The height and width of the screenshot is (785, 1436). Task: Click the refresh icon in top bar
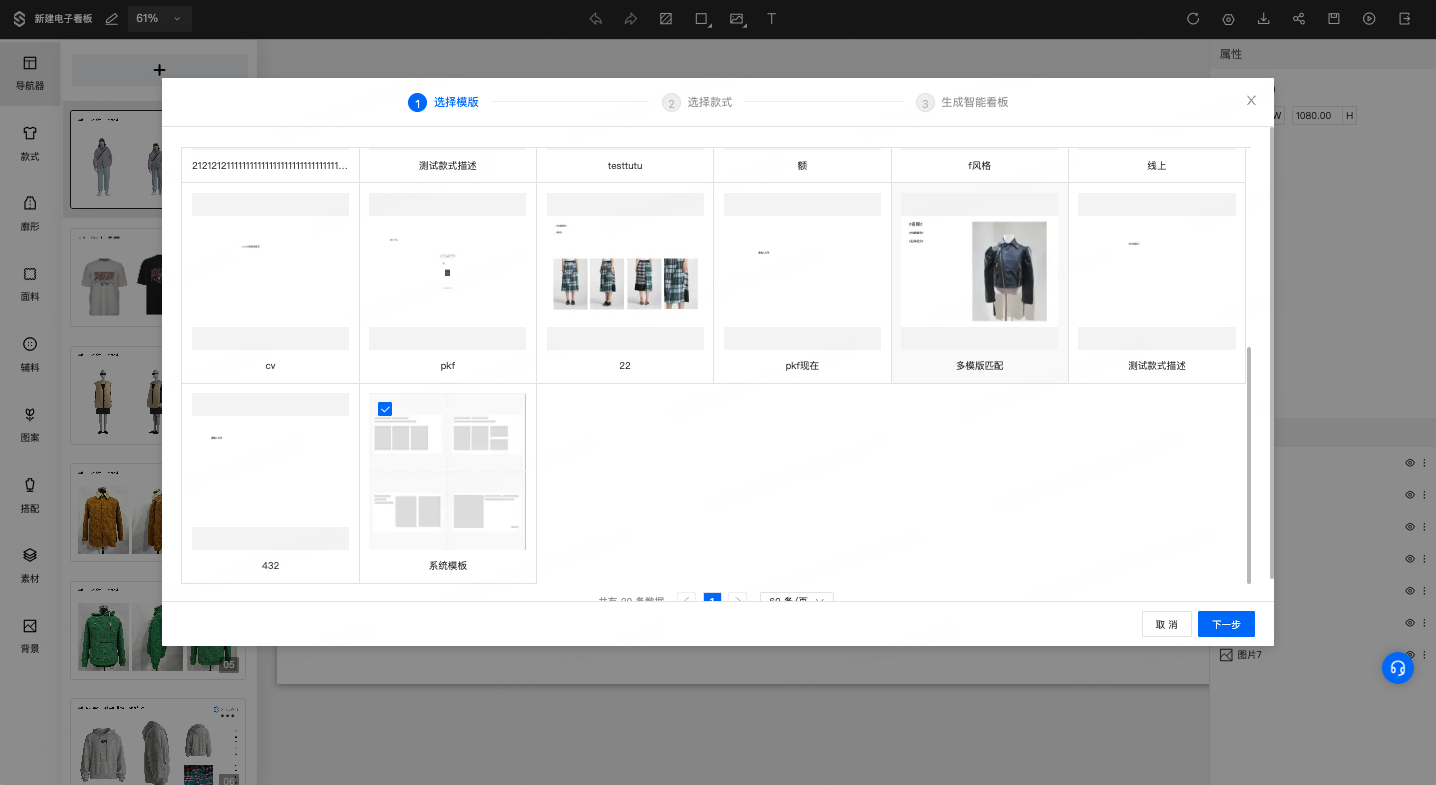click(1193, 19)
